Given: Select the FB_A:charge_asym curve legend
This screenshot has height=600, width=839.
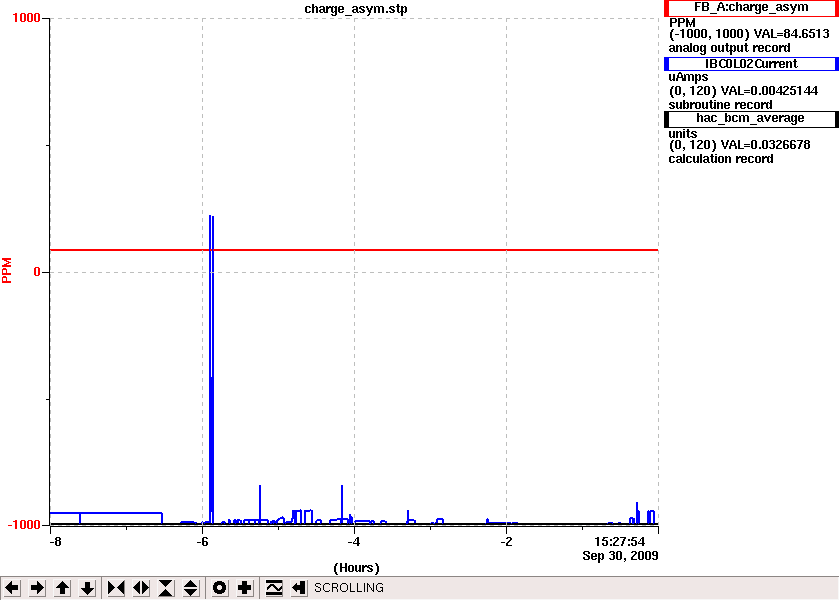Looking at the screenshot, I should (x=751, y=8).
